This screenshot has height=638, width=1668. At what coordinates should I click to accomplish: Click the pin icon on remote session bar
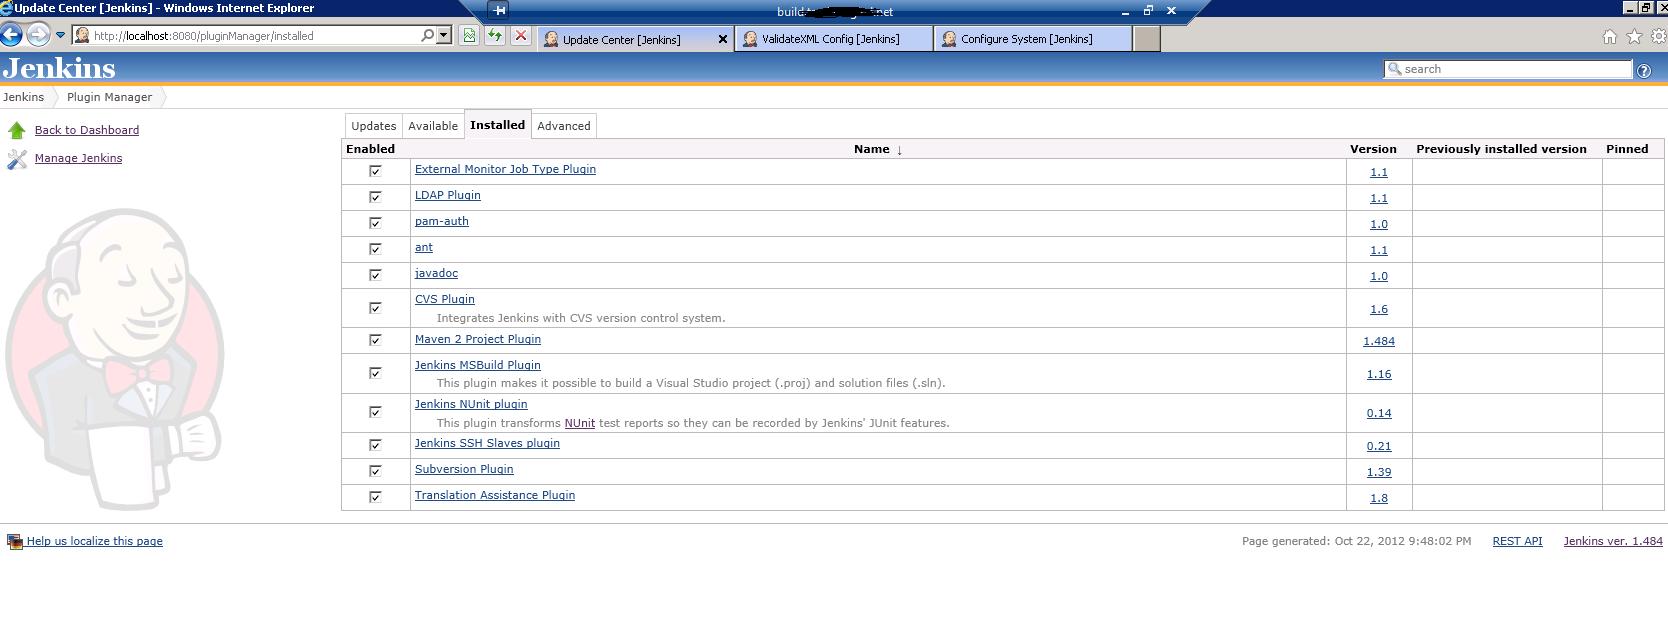[499, 10]
